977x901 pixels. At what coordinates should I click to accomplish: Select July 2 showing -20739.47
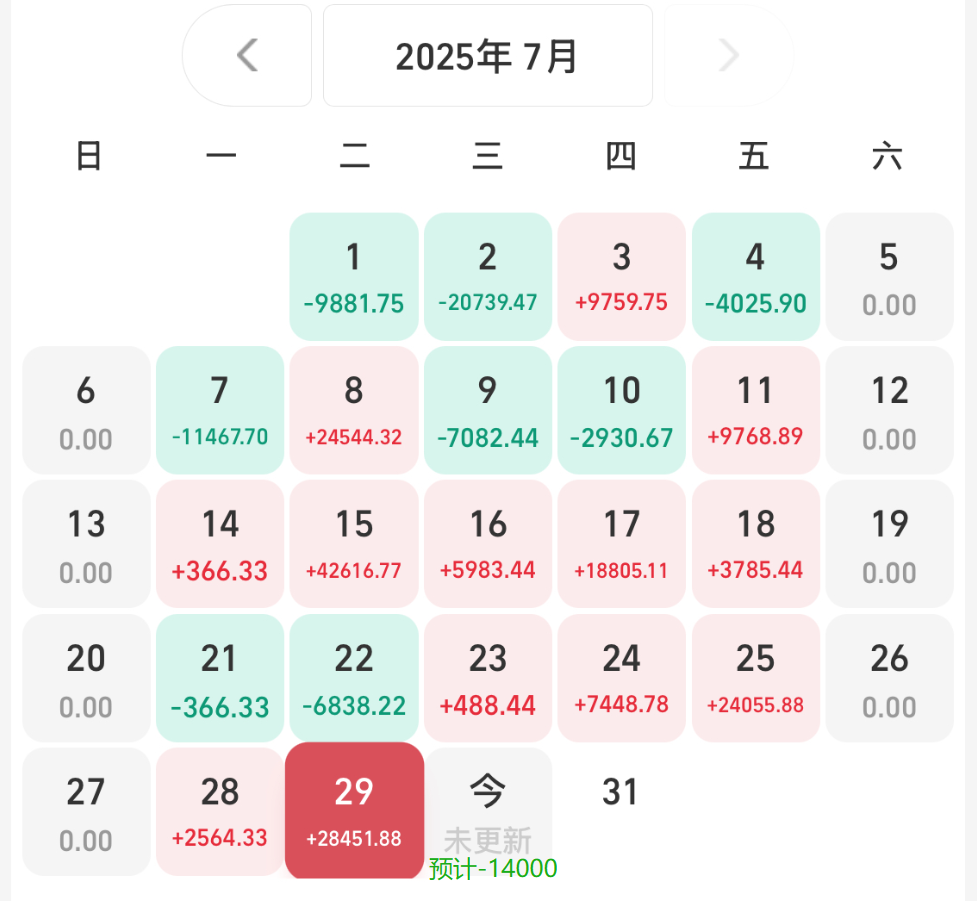click(488, 277)
